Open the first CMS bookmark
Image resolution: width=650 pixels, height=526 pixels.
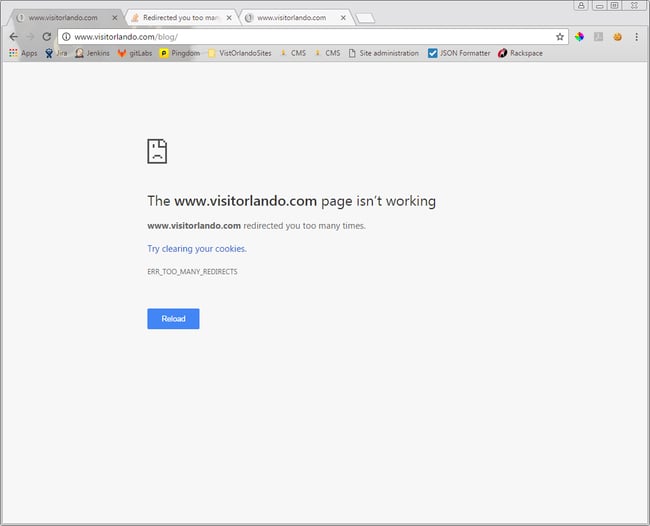(293, 53)
